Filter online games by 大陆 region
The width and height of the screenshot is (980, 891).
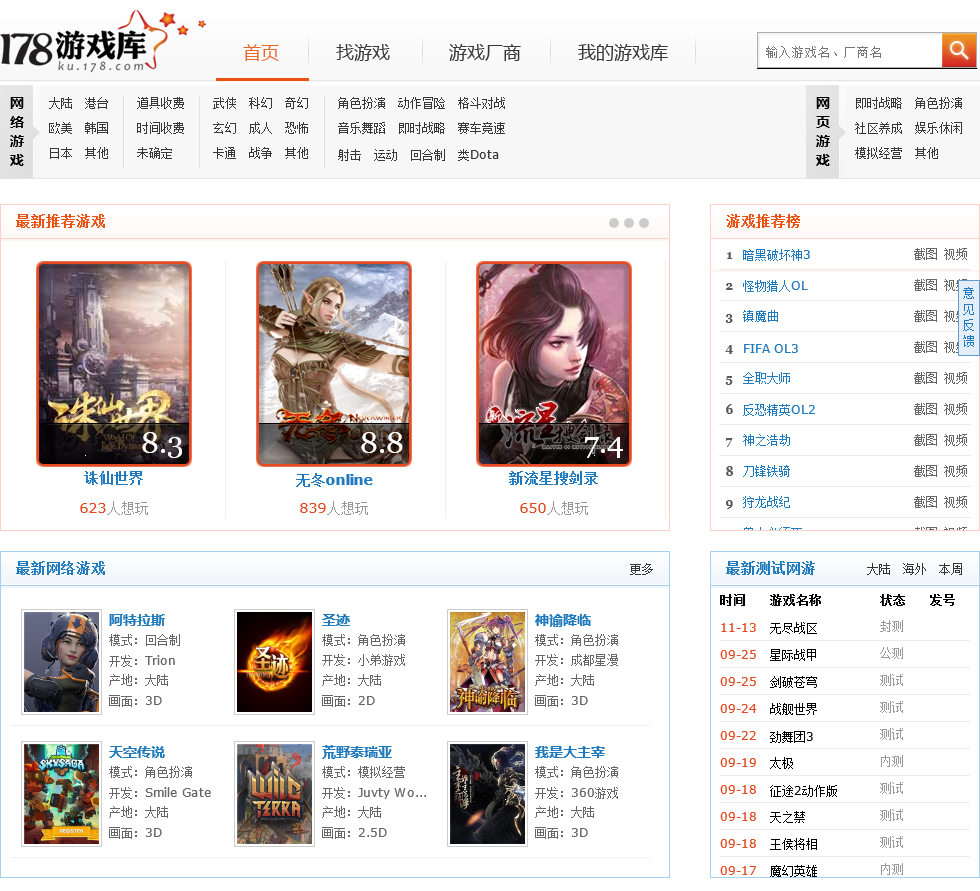point(61,103)
